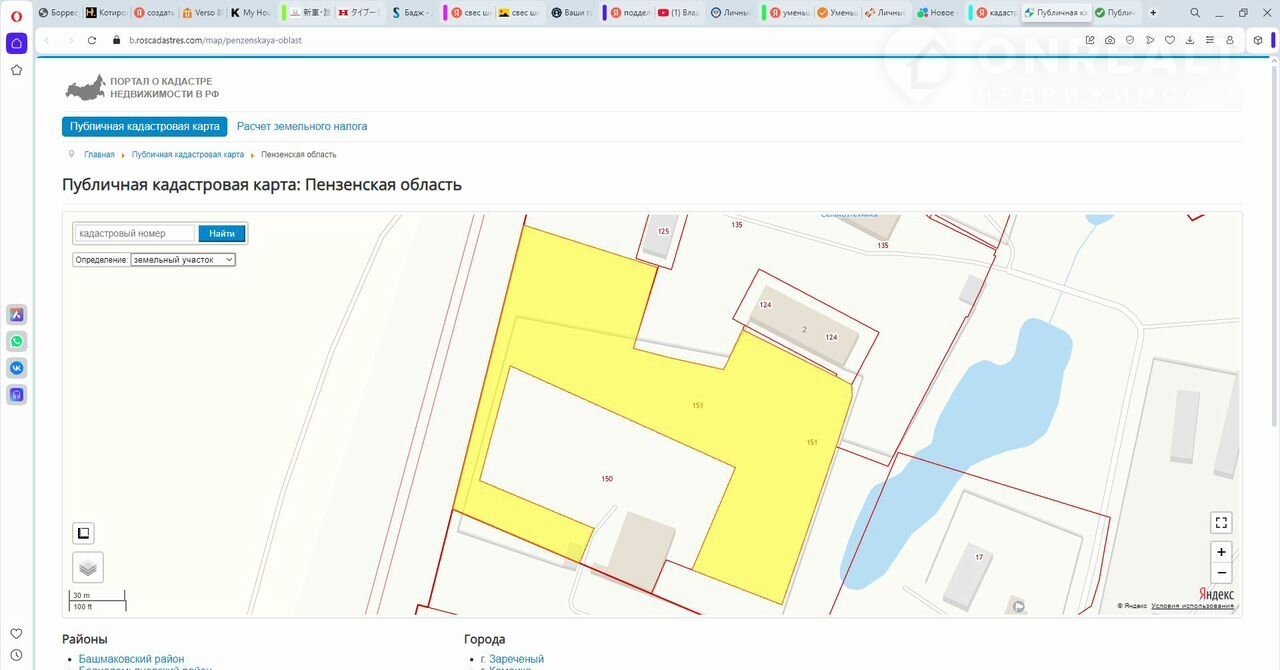Select "Публичная кадастровая карта" main tab
Image resolution: width=1280 pixels, height=670 pixels.
click(145, 127)
